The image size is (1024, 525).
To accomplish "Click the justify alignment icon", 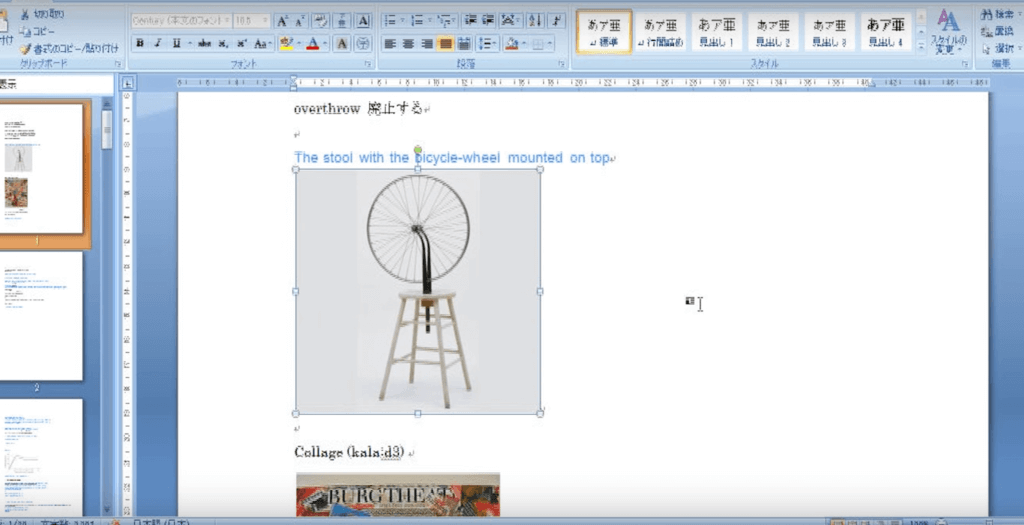I will click(445, 43).
